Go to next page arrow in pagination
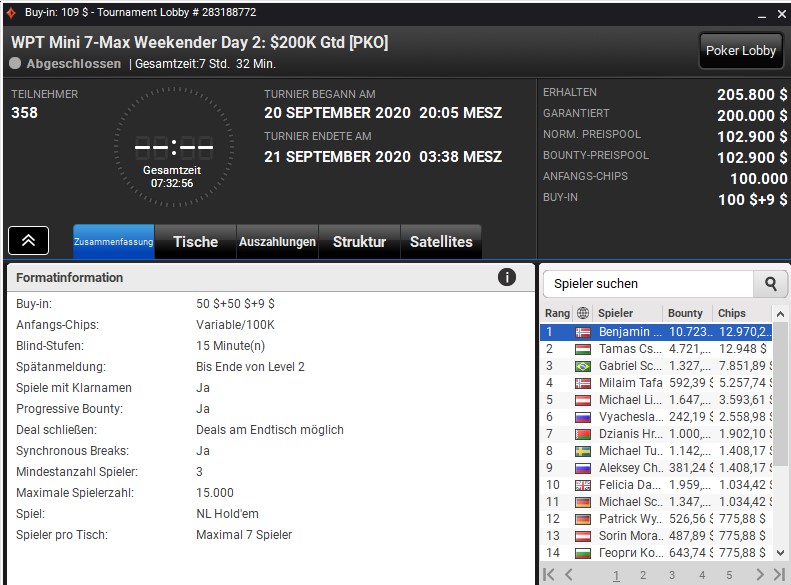The height and width of the screenshot is (585, 791). pyautogui.click(x=760, y=574)
